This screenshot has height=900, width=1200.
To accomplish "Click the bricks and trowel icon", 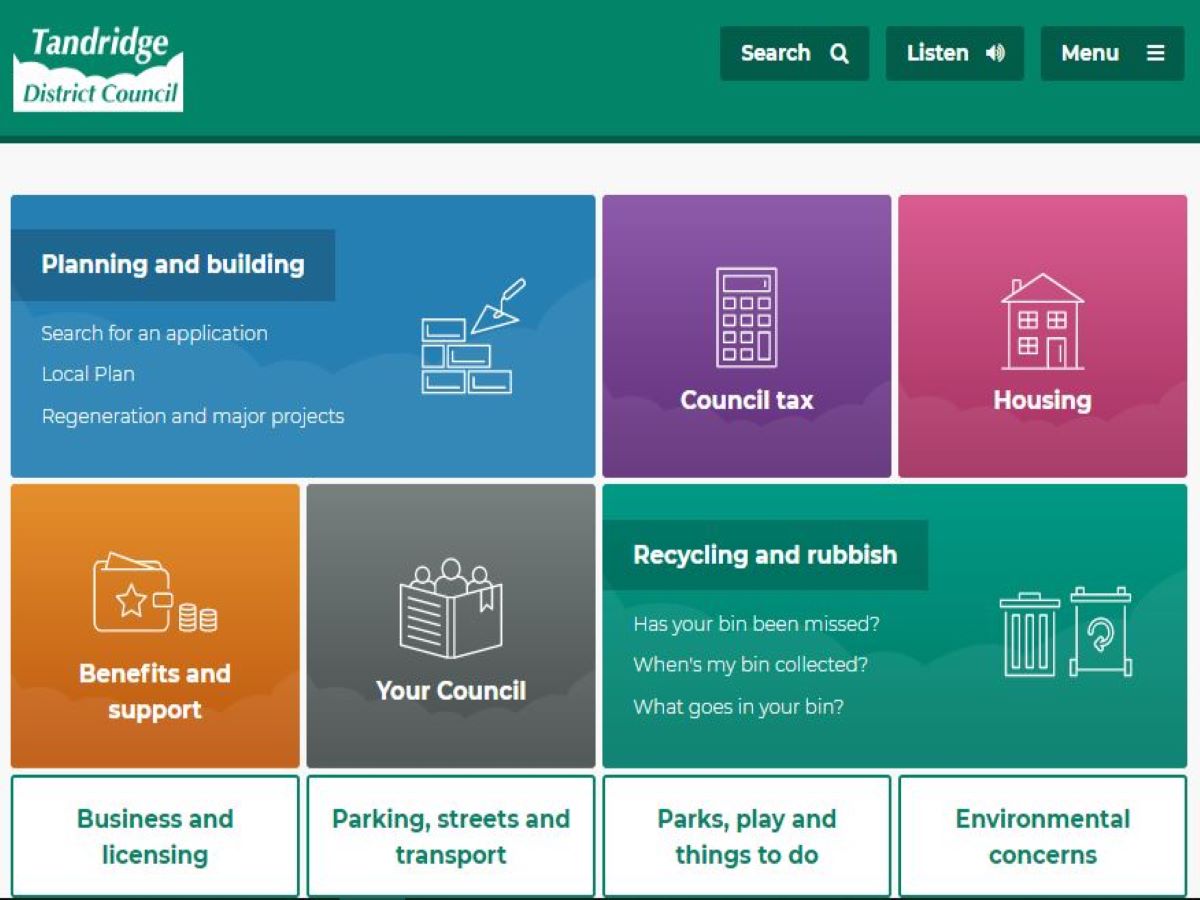I will coord(472,336).
